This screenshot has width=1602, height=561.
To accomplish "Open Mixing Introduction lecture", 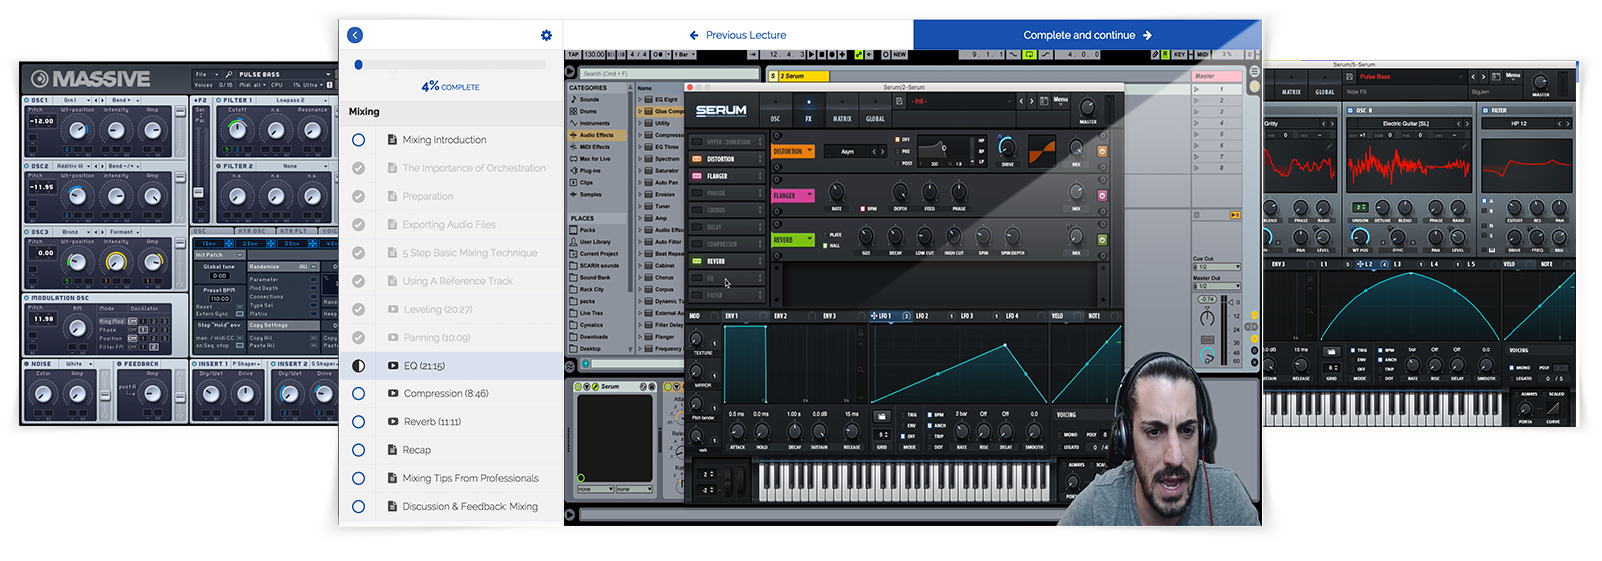I will click(444, 140).
